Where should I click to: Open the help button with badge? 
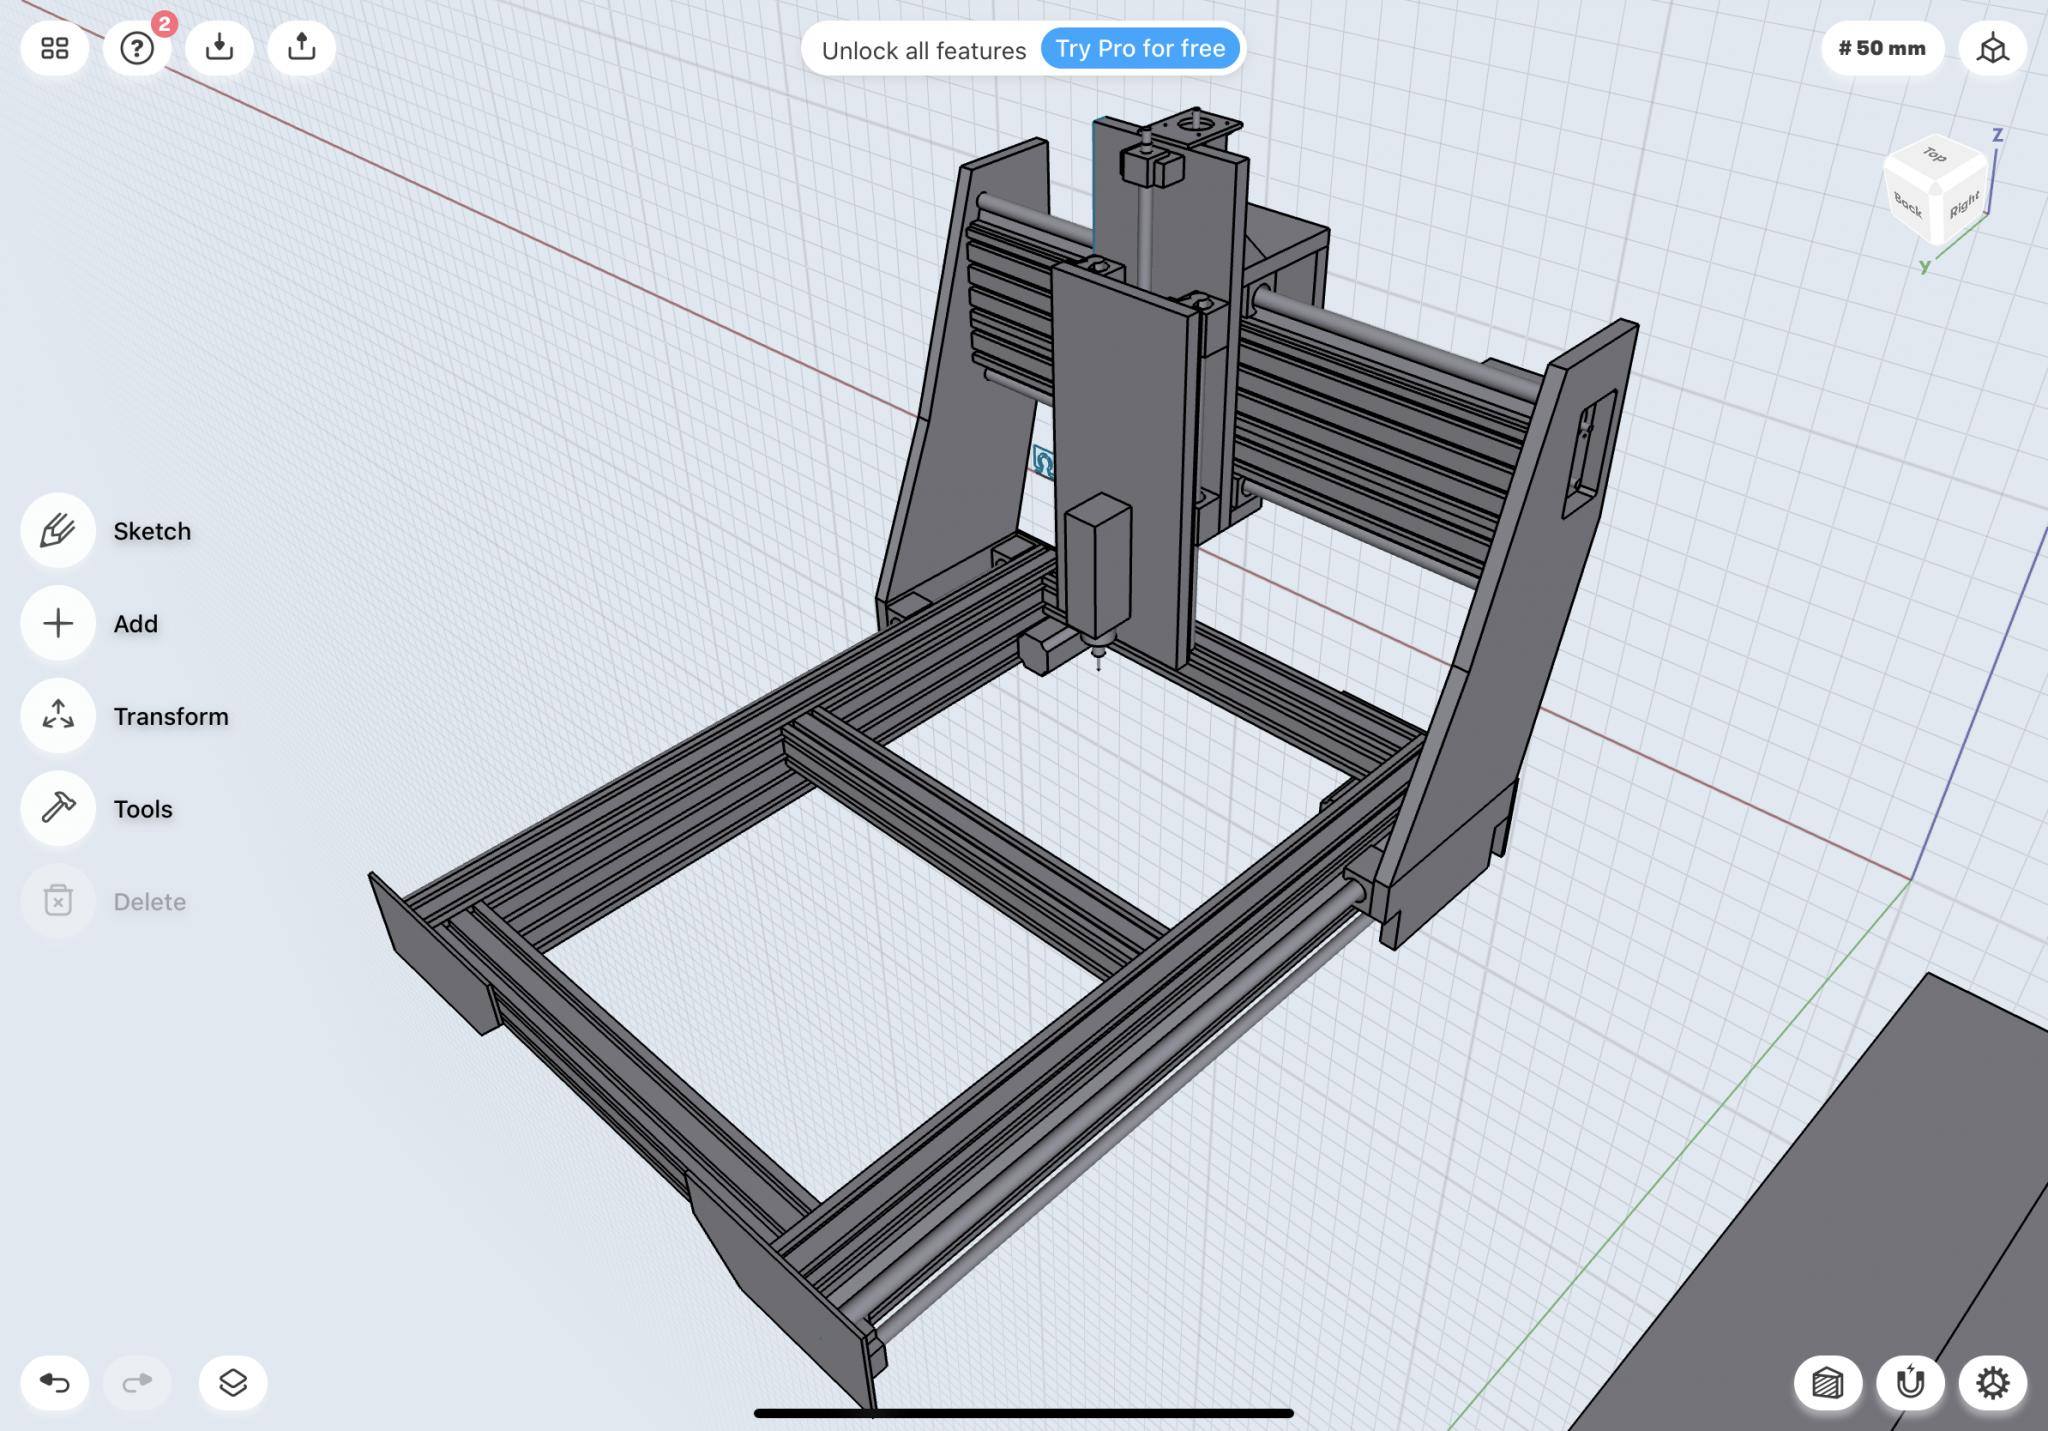coord(137,48)
